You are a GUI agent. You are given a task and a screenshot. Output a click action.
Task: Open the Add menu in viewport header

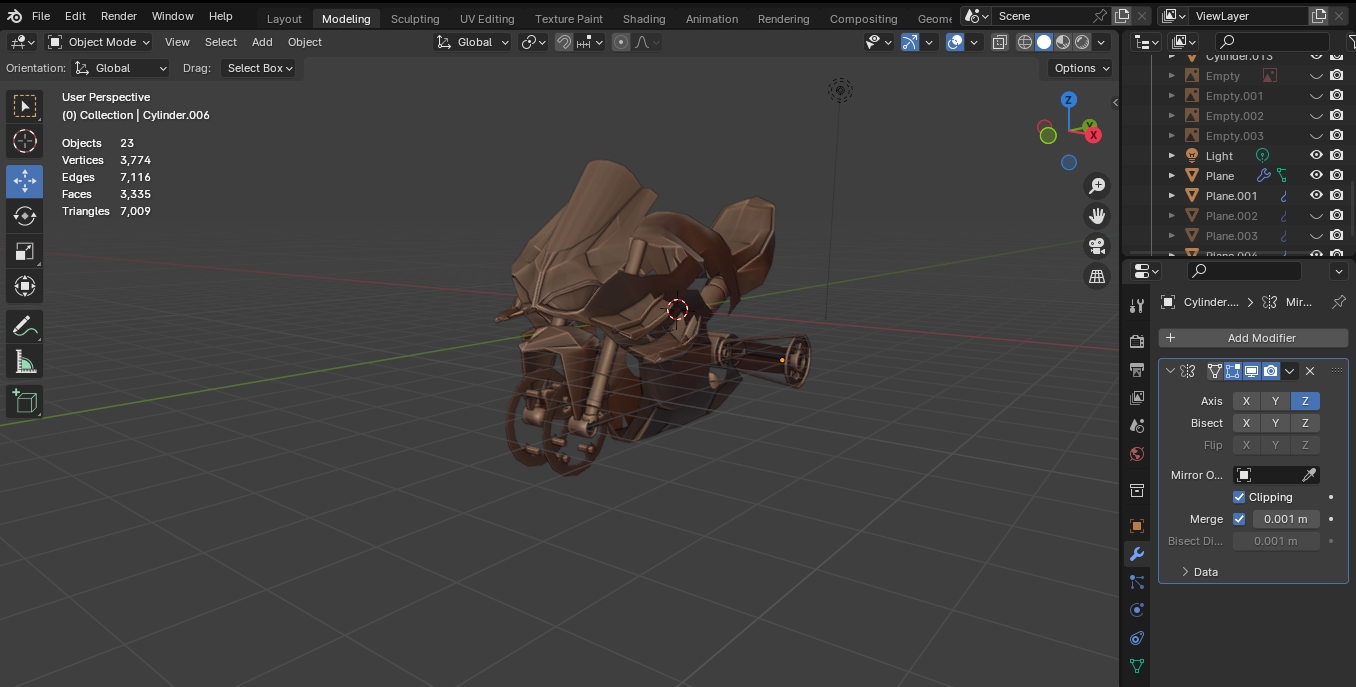coord(262,42)
